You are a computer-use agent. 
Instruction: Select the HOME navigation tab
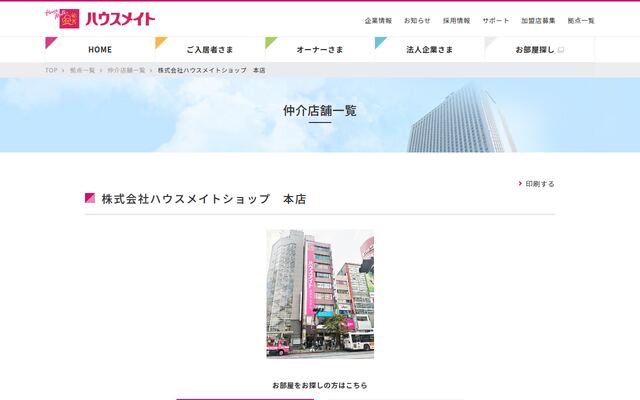pyautogui.click(x=100, y=49)
